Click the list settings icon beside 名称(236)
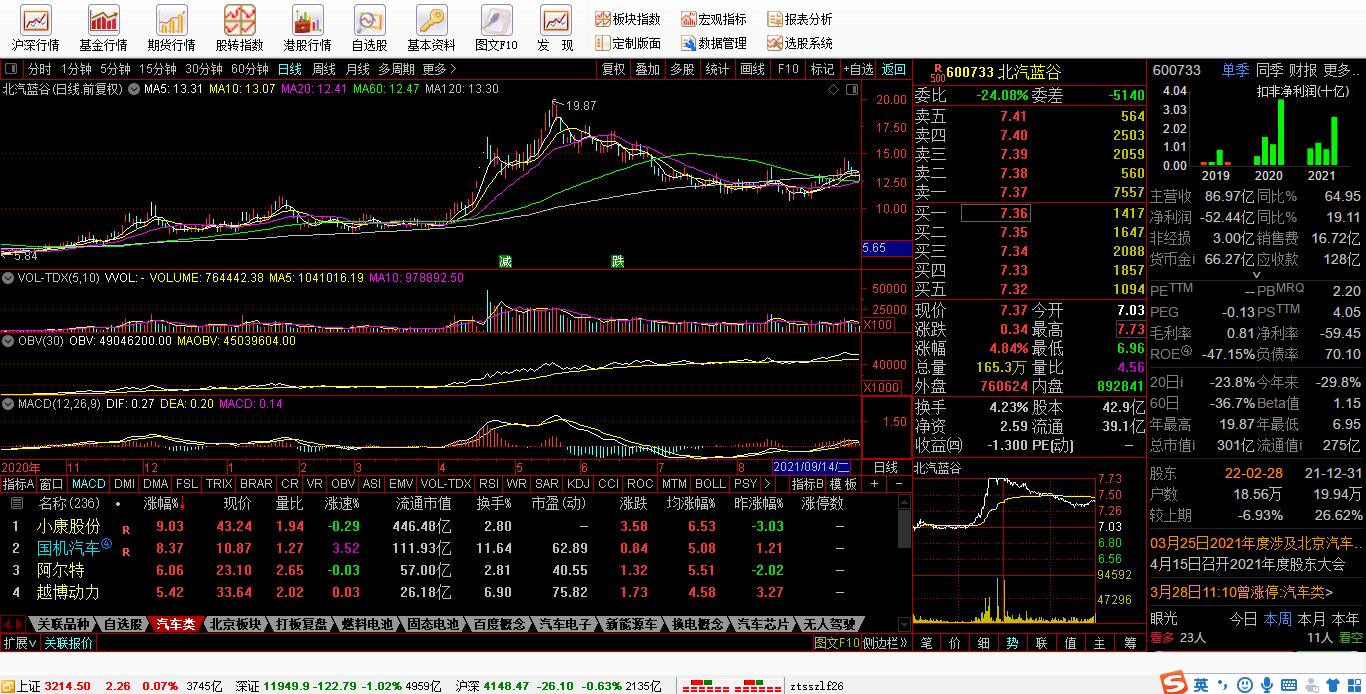1366x694 pixels. click(19, 503)
